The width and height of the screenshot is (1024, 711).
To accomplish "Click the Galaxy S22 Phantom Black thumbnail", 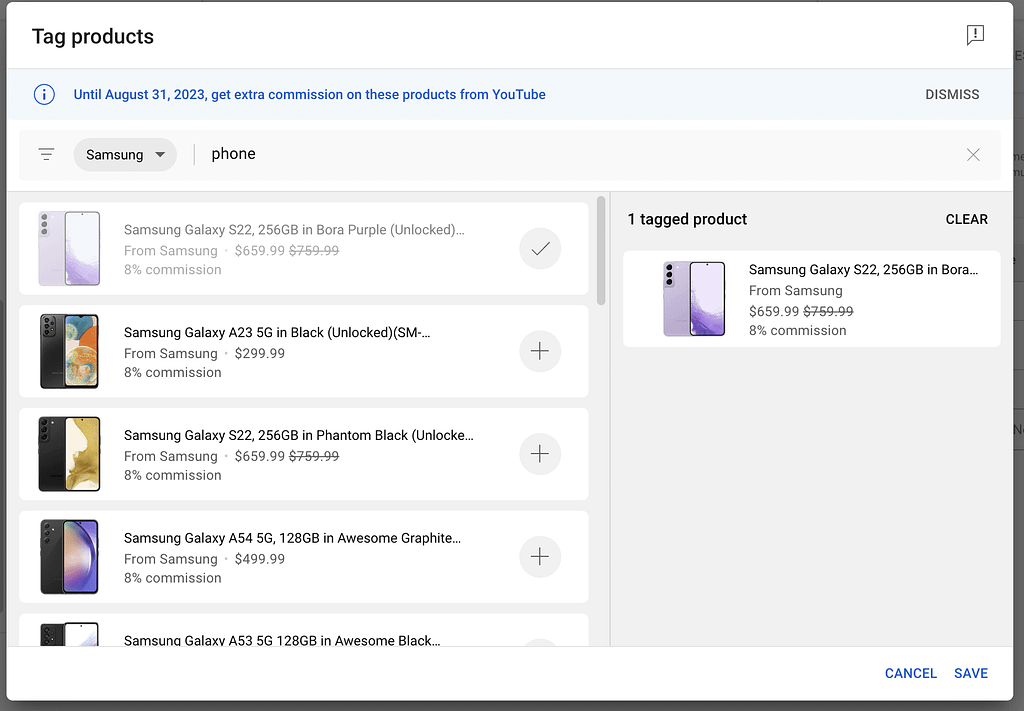I will tap(69, 454).
